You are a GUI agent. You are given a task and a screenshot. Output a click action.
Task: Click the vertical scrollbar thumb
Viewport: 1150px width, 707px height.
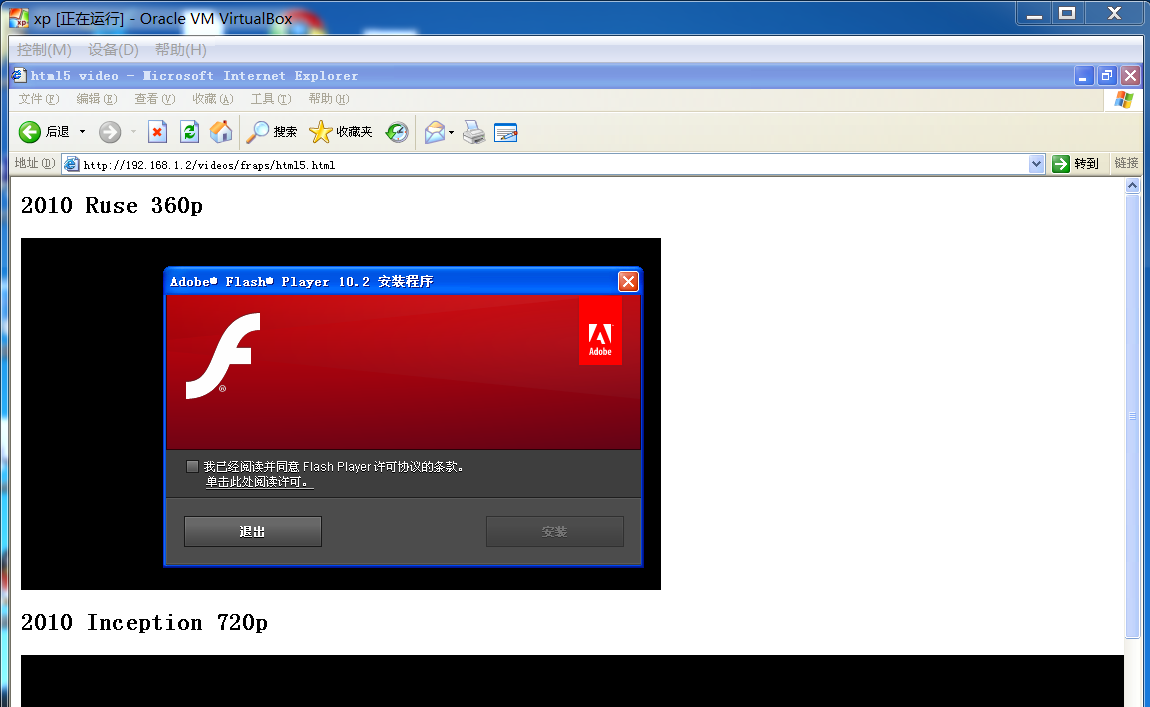[x=1132, y=416]
